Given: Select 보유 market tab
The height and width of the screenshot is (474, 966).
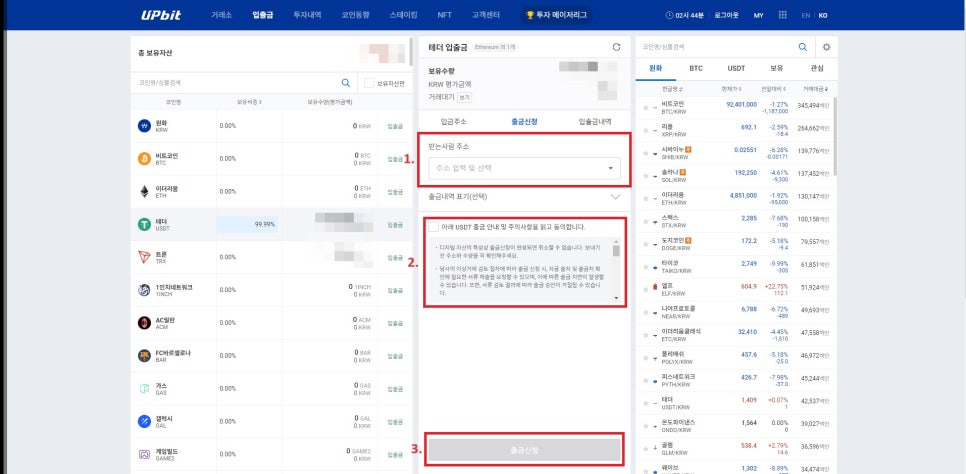Looking at the screenshot, I should pos(776,68).
